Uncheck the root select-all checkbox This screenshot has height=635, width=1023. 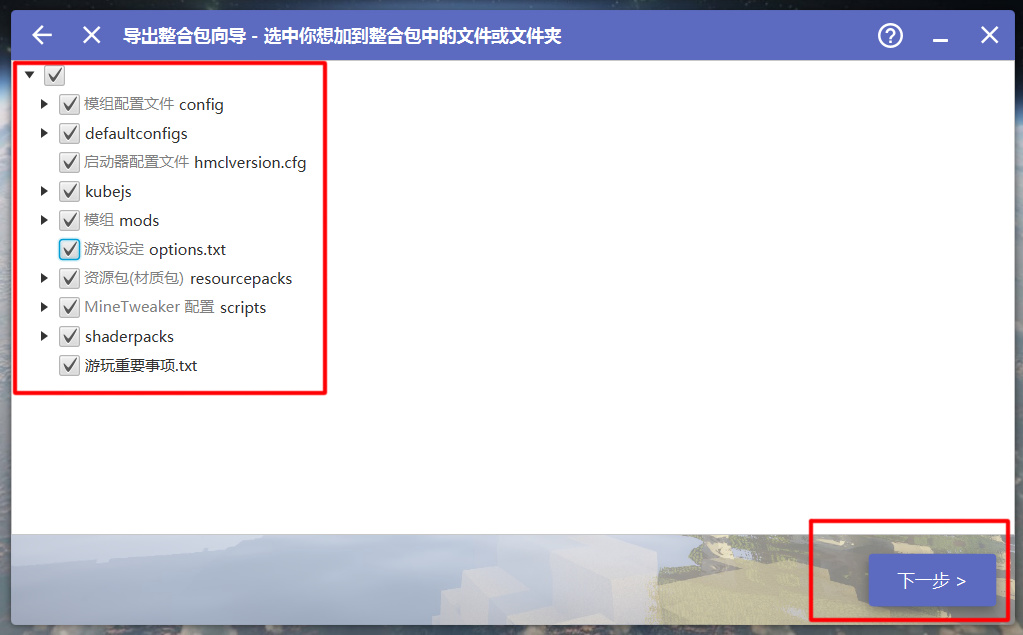tap(55, 75)
